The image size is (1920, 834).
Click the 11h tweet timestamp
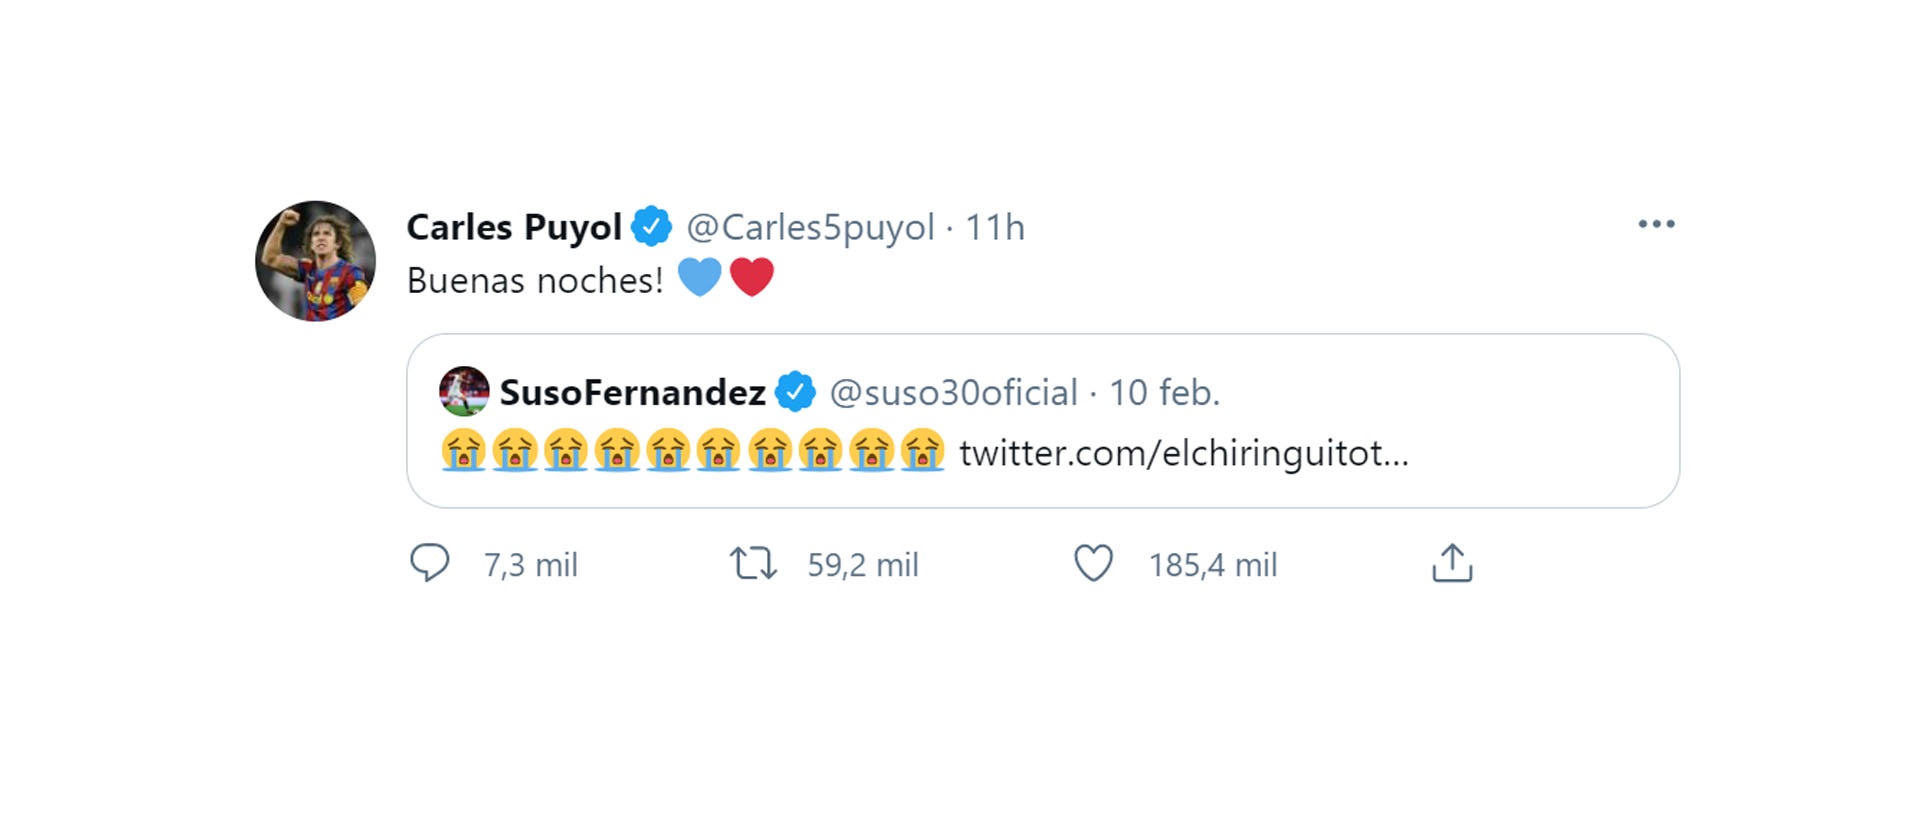[x=995, y=228]
